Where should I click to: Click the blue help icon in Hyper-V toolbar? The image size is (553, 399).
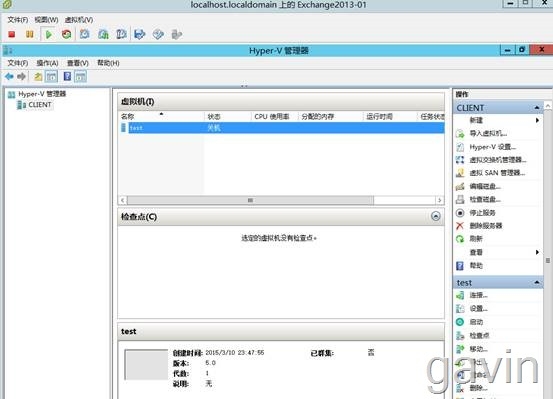pos(67,76)
